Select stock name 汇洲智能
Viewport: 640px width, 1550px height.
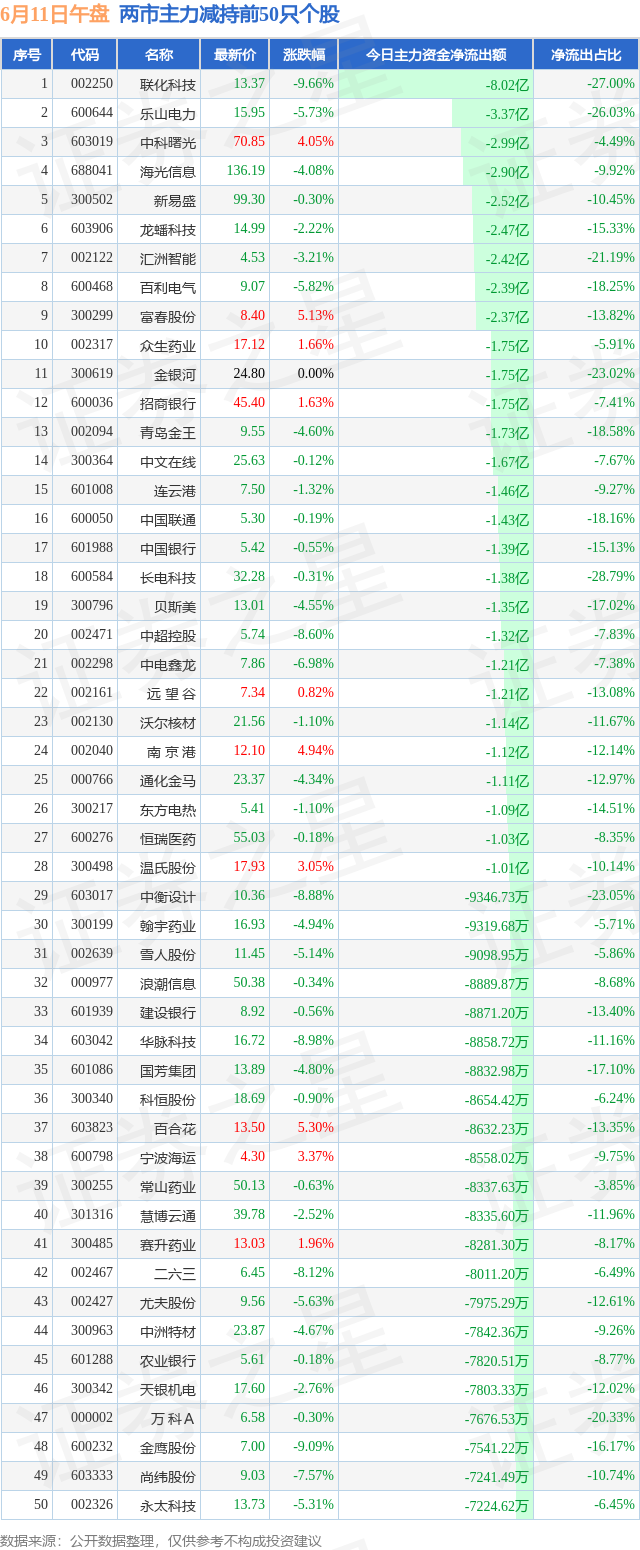[x=168, y=258]
